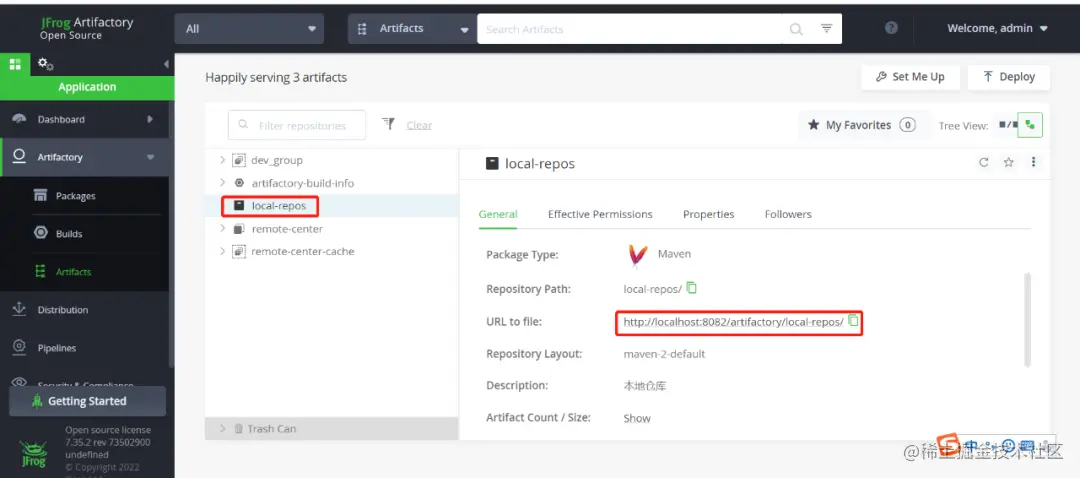Image resolution: width=1080 pixels, height=478 pixels.
Task: Open the All repositories scope dropdown
Action: pyautogui.click(x=249, y=29)
